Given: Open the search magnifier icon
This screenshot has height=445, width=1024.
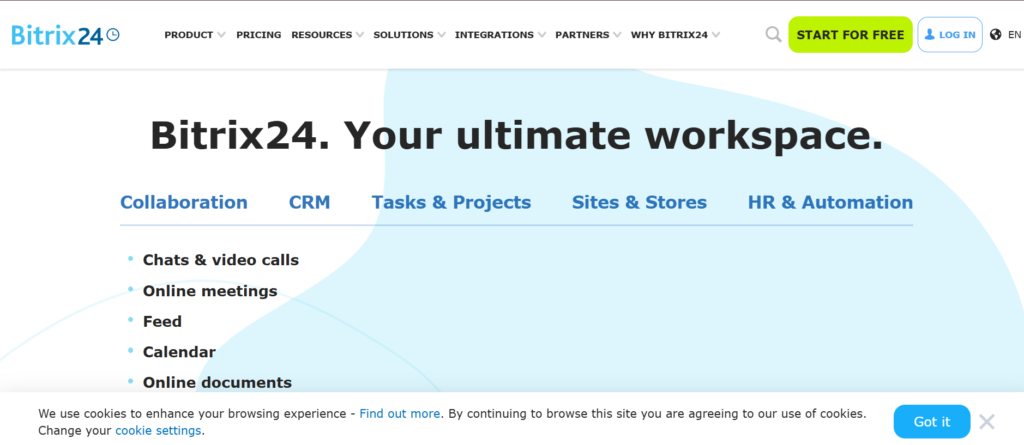Looking at the screenshot, I should tap(773, 35).
